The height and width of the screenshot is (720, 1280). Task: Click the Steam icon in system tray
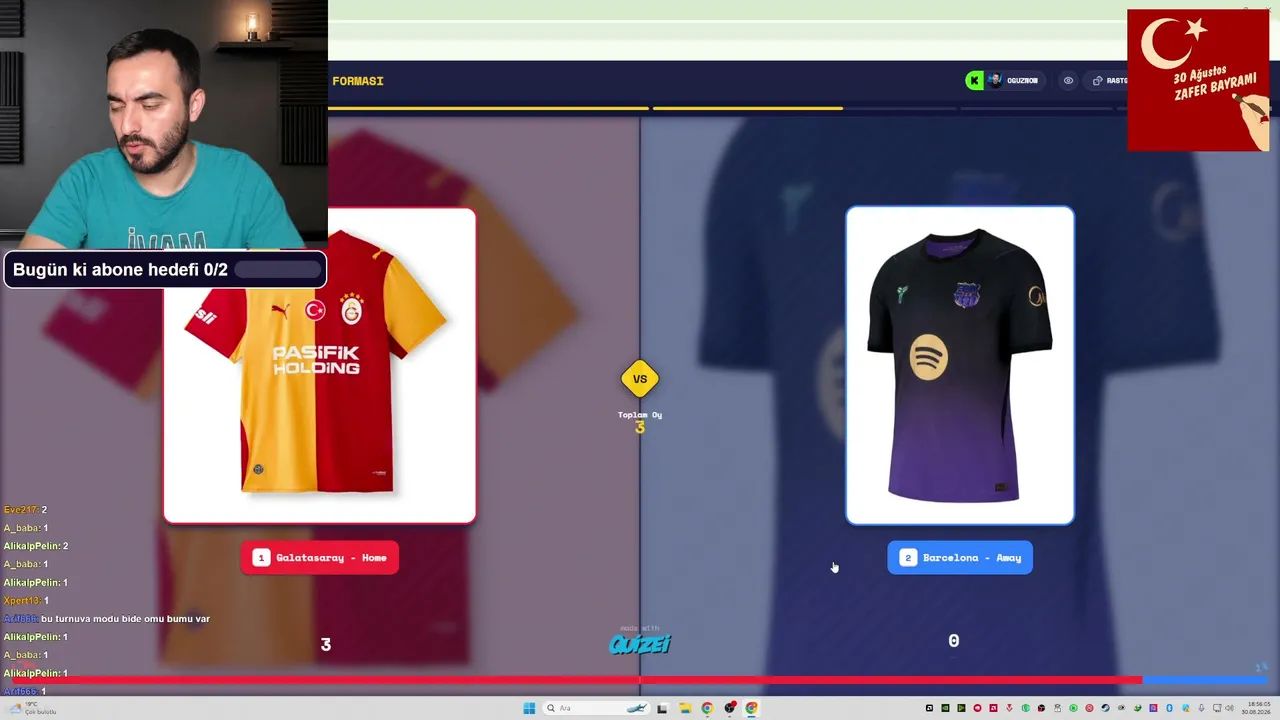click(1105, 708)
